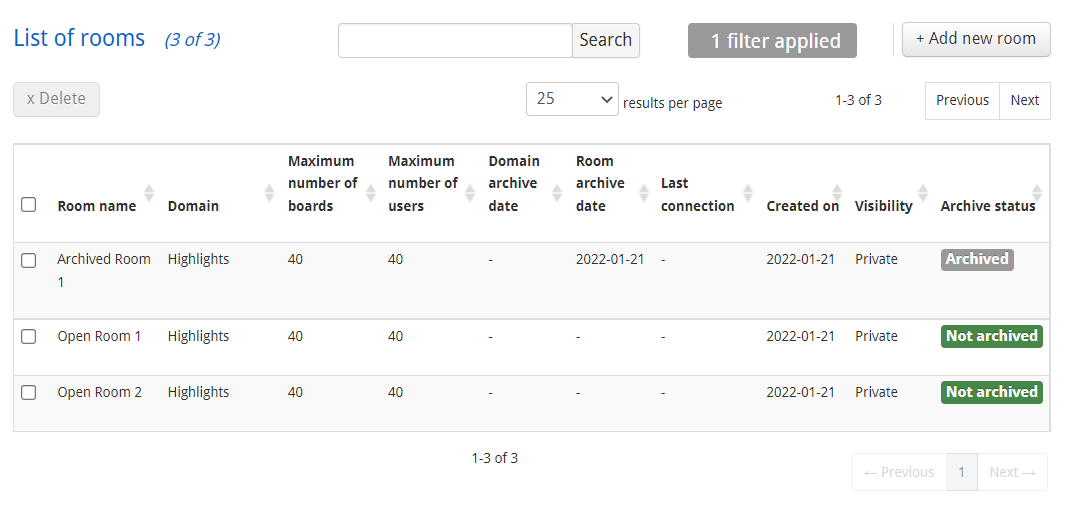Click Open Room 2 Not archived badge
1073x529 pixels.
(x=992, y=393)
